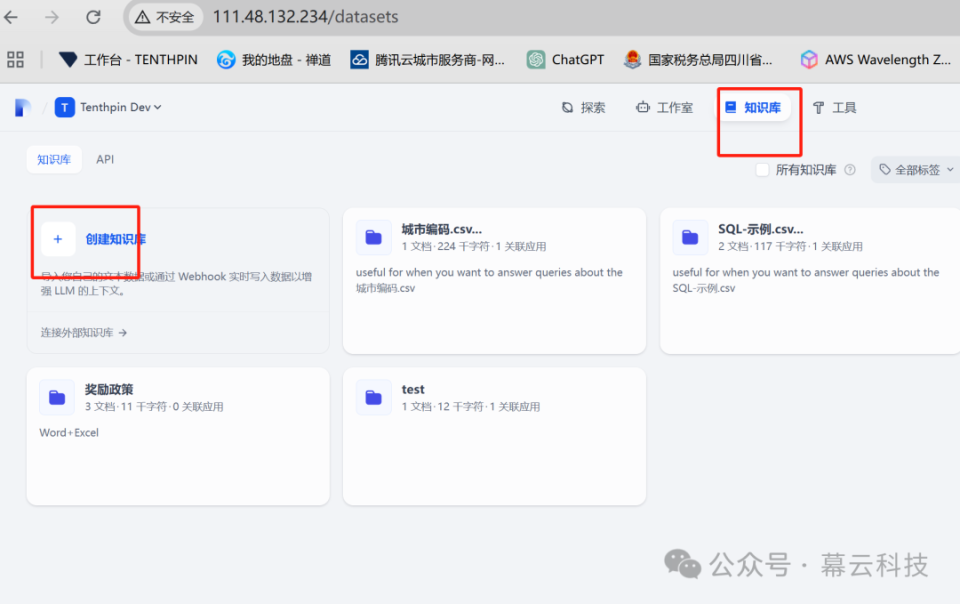Enable the 所有知识库 checkbox

pos(760,170)
